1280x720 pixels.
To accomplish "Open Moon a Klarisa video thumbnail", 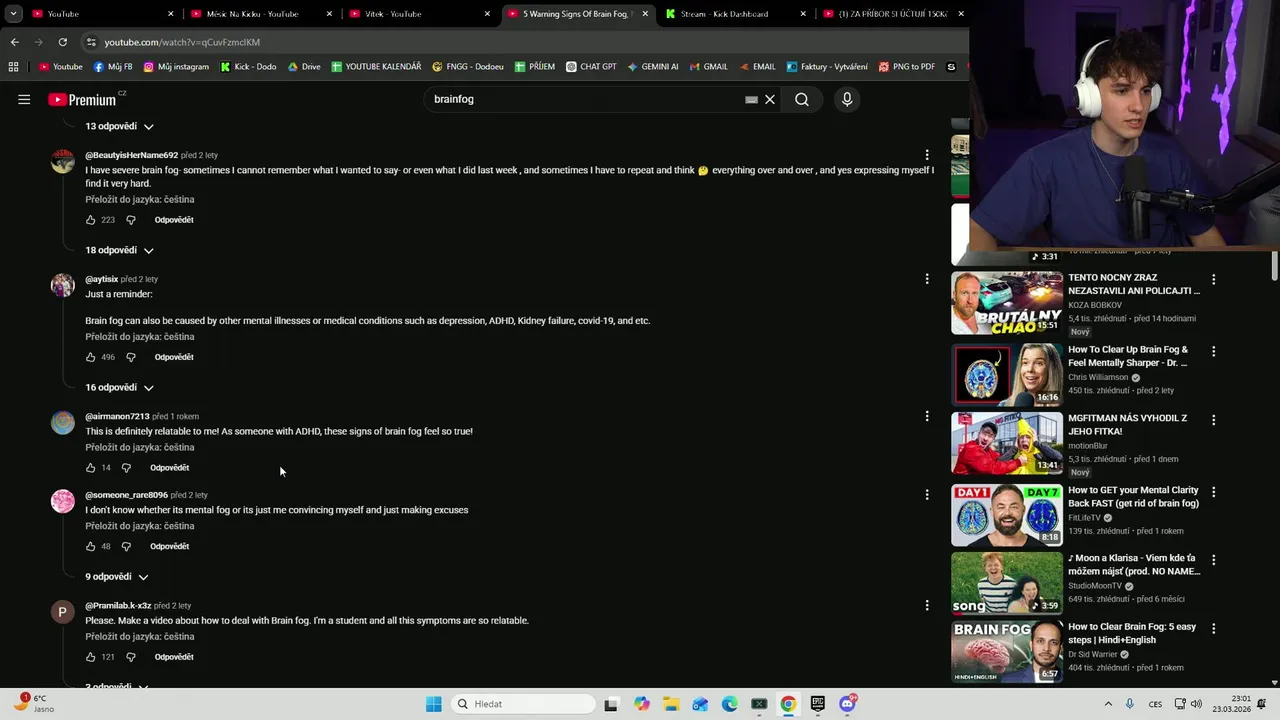I will coord(1007,583).
